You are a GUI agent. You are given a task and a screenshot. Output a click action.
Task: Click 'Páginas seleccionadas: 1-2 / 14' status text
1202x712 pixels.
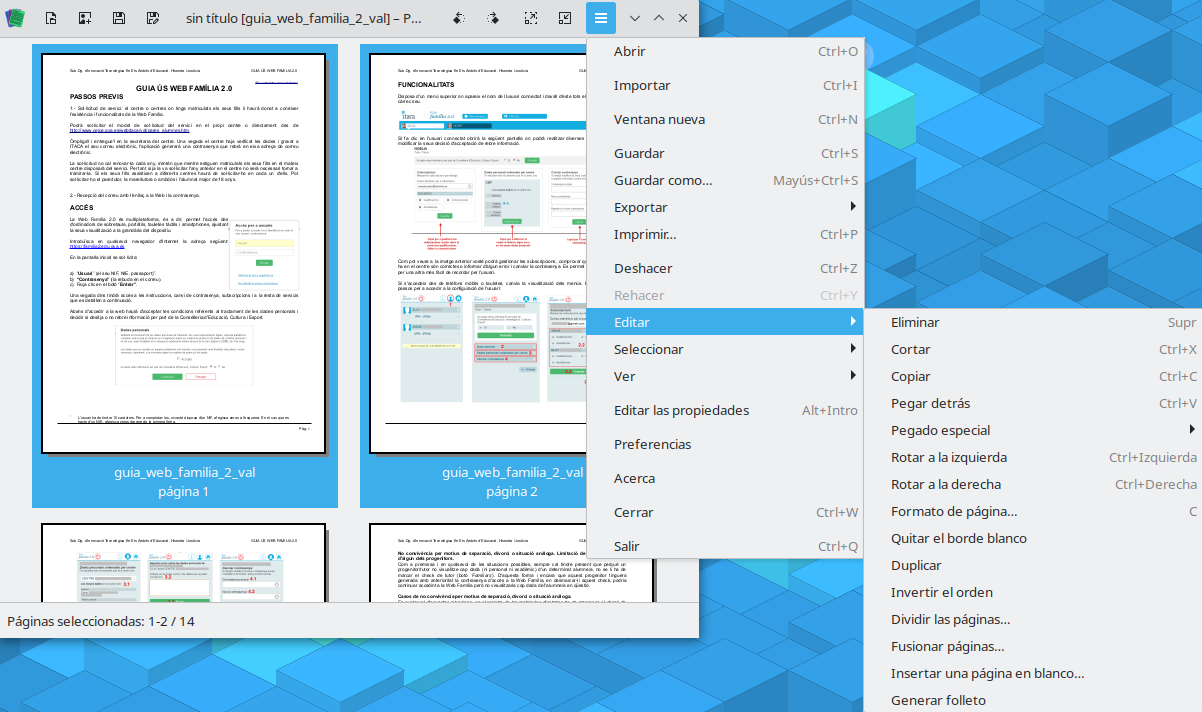click(x=101, y=620)
